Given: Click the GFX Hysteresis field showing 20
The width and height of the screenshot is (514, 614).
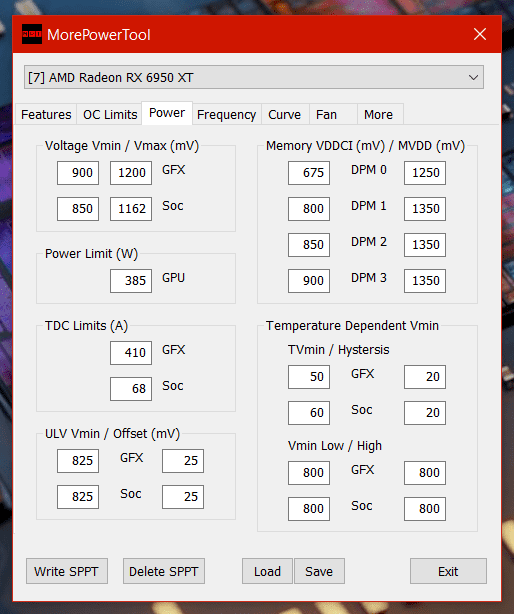Looking at the screenshot, I should pos(425,377).
